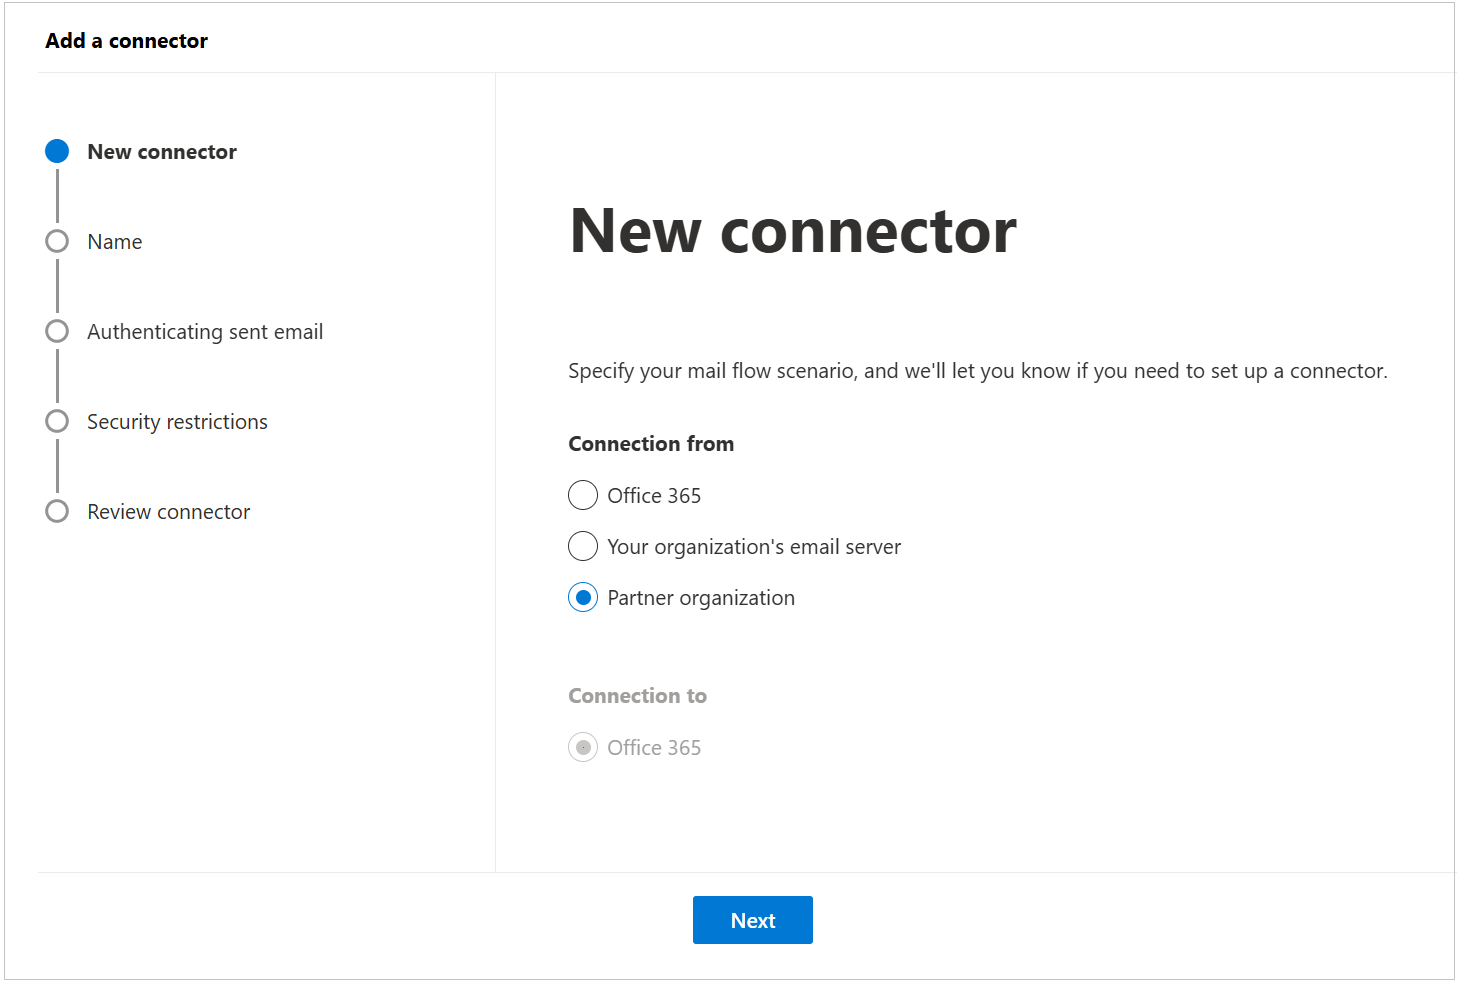
Task: Click the circle beside Security restrictions
Action: [57, 421]
